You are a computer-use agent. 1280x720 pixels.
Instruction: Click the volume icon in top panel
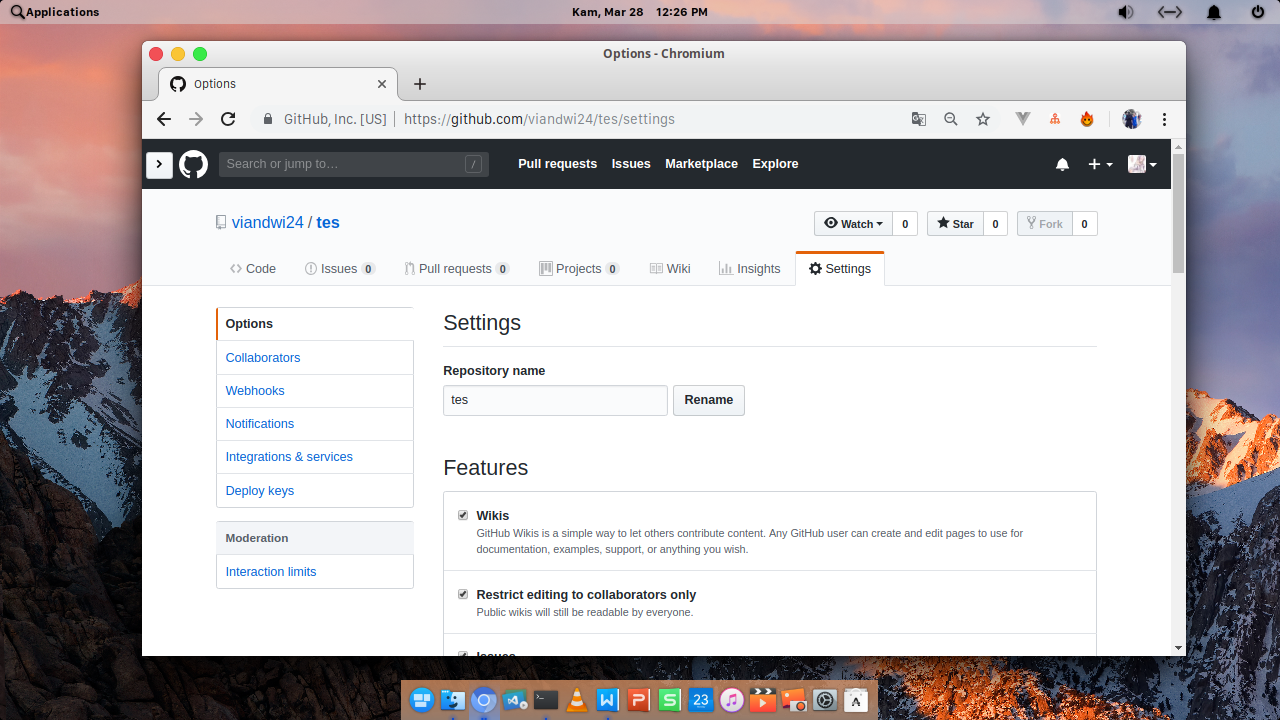tap(1126, 12)
